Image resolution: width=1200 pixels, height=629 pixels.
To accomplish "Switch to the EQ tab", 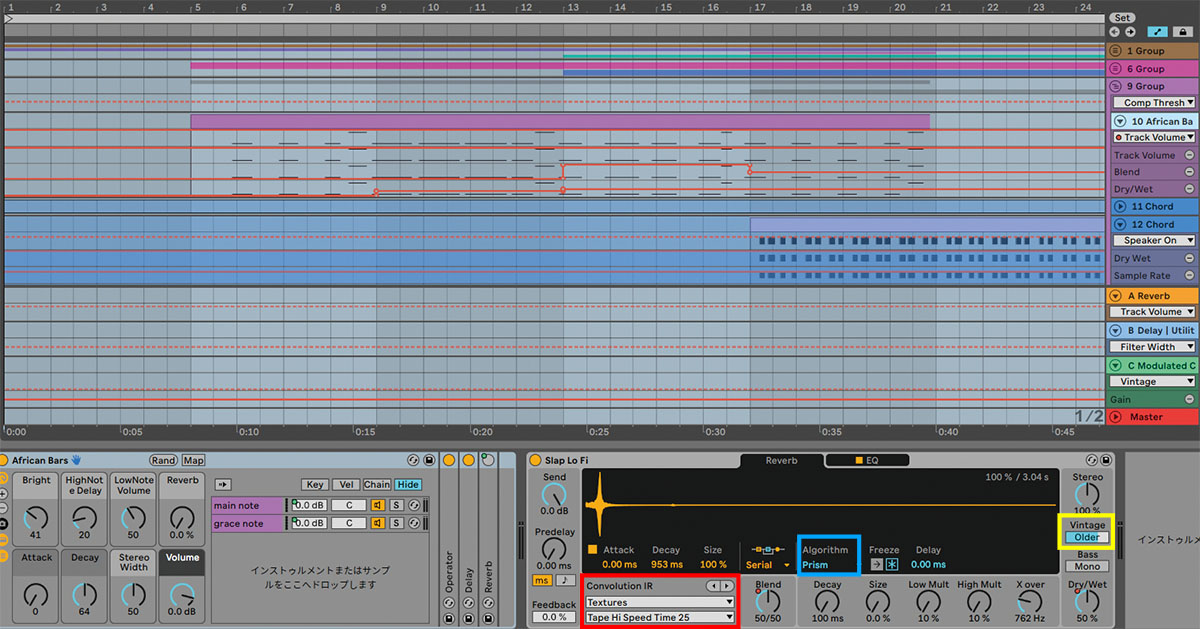I will 866,460.
